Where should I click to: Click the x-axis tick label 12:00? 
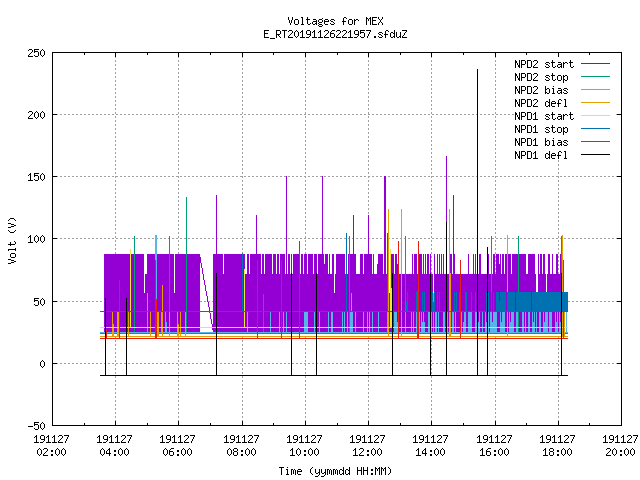tap(368, 453)
